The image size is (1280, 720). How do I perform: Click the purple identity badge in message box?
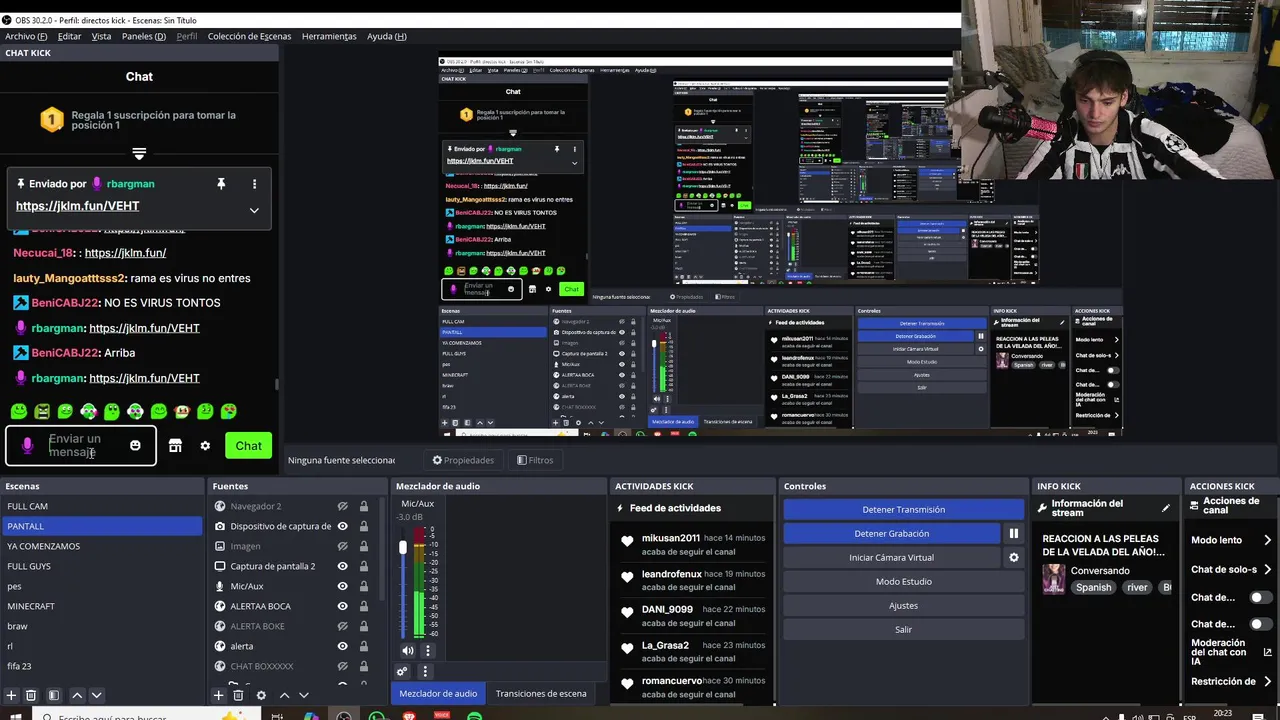28,445
